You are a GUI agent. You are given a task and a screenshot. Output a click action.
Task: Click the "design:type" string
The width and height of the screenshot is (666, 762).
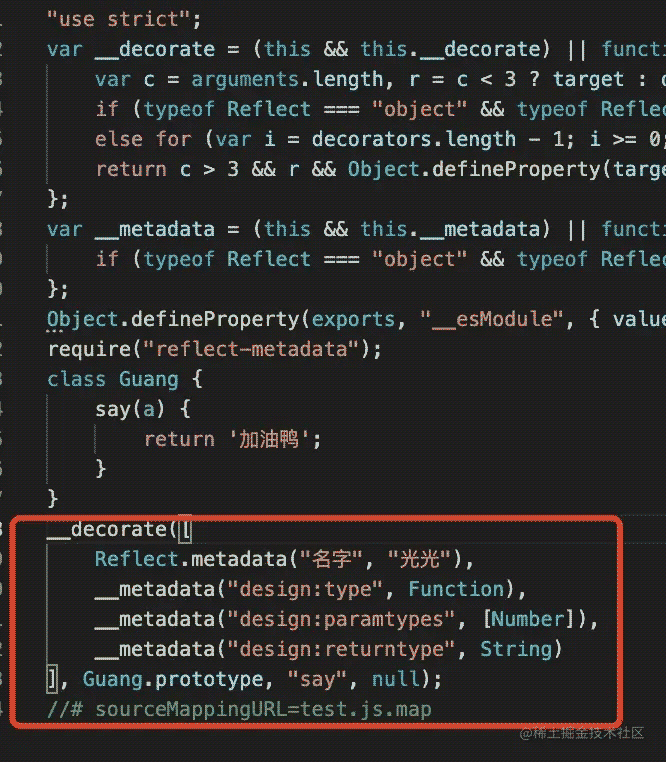tap(305, 589)
